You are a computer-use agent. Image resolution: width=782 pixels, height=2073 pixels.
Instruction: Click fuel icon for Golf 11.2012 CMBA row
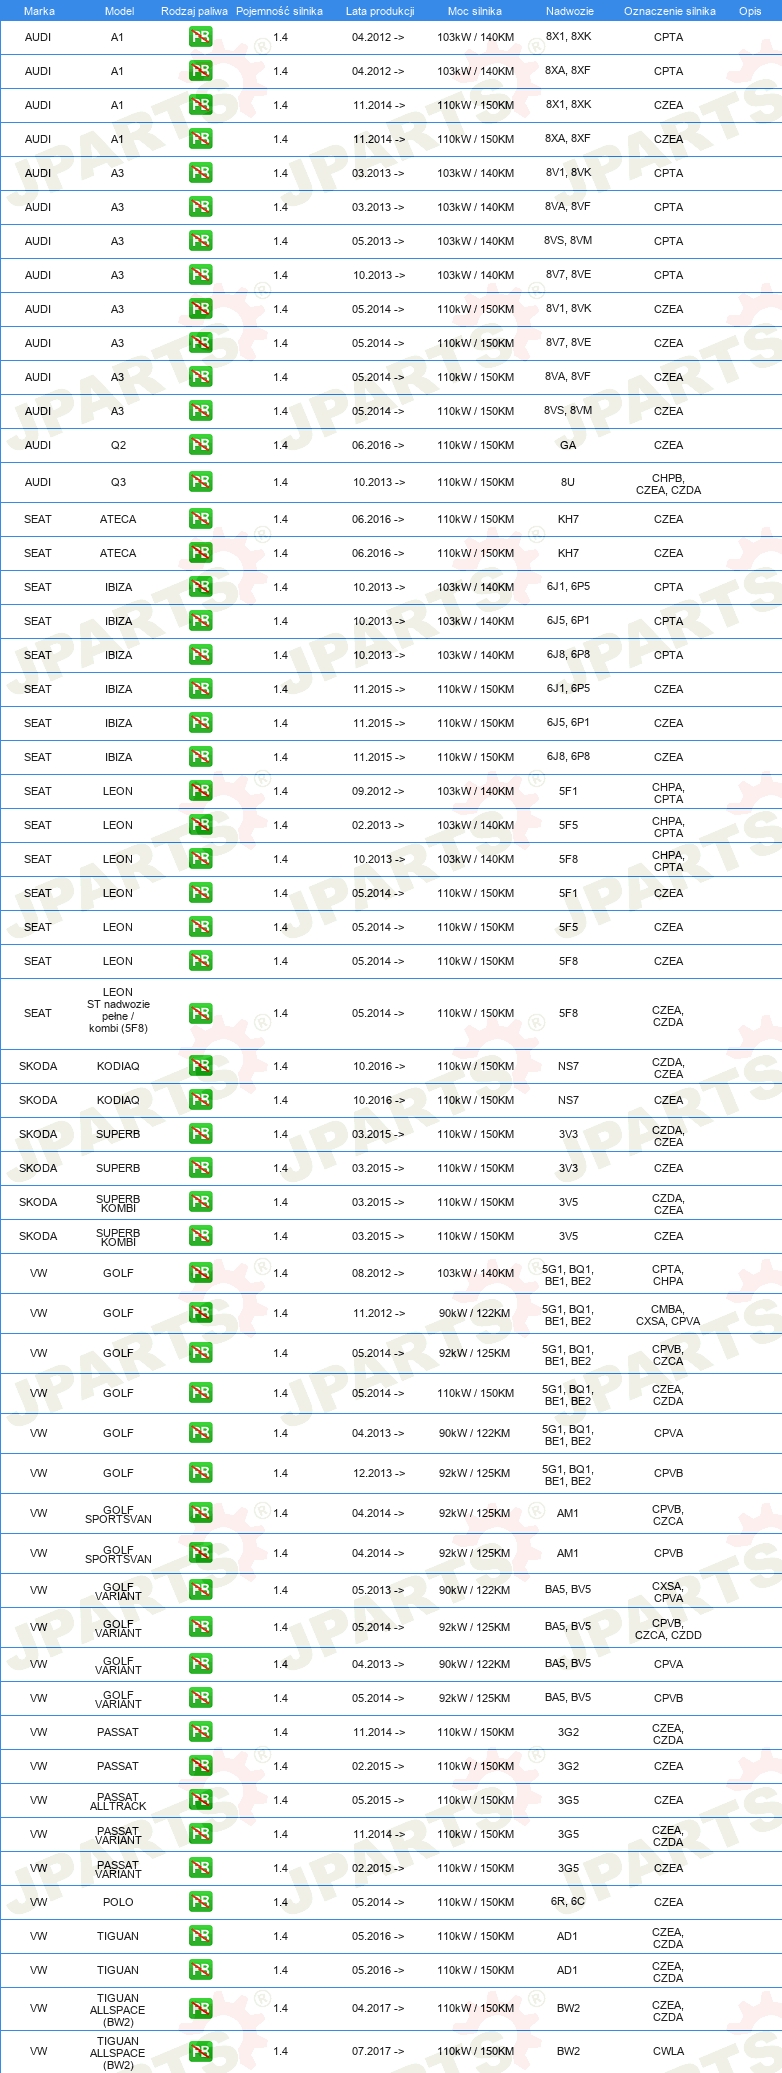200,1313
